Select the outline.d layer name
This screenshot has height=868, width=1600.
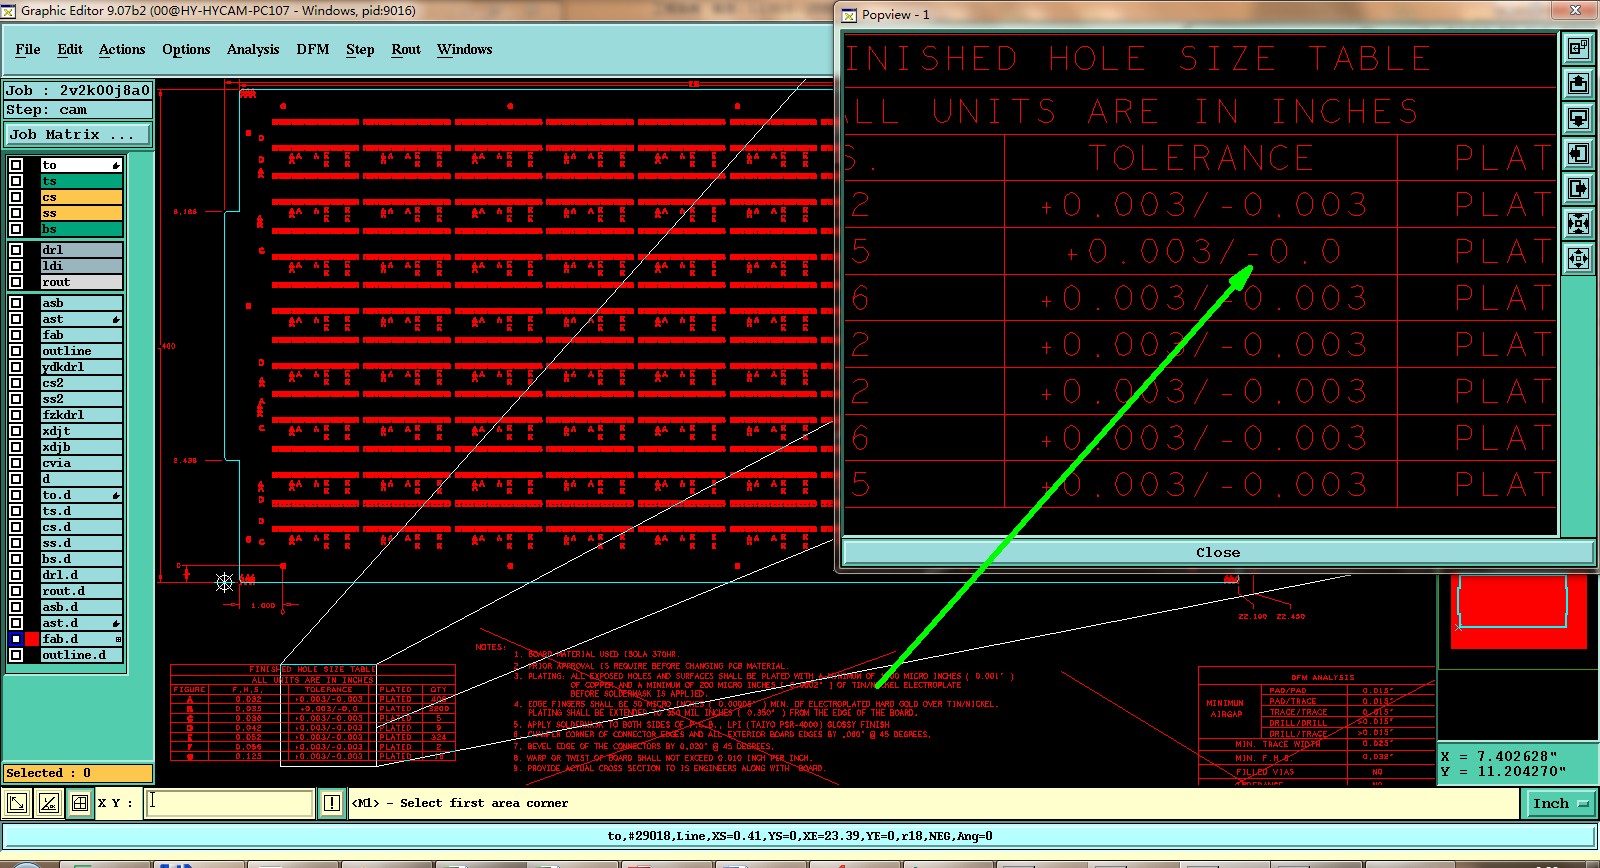click(x=82, y=655)
